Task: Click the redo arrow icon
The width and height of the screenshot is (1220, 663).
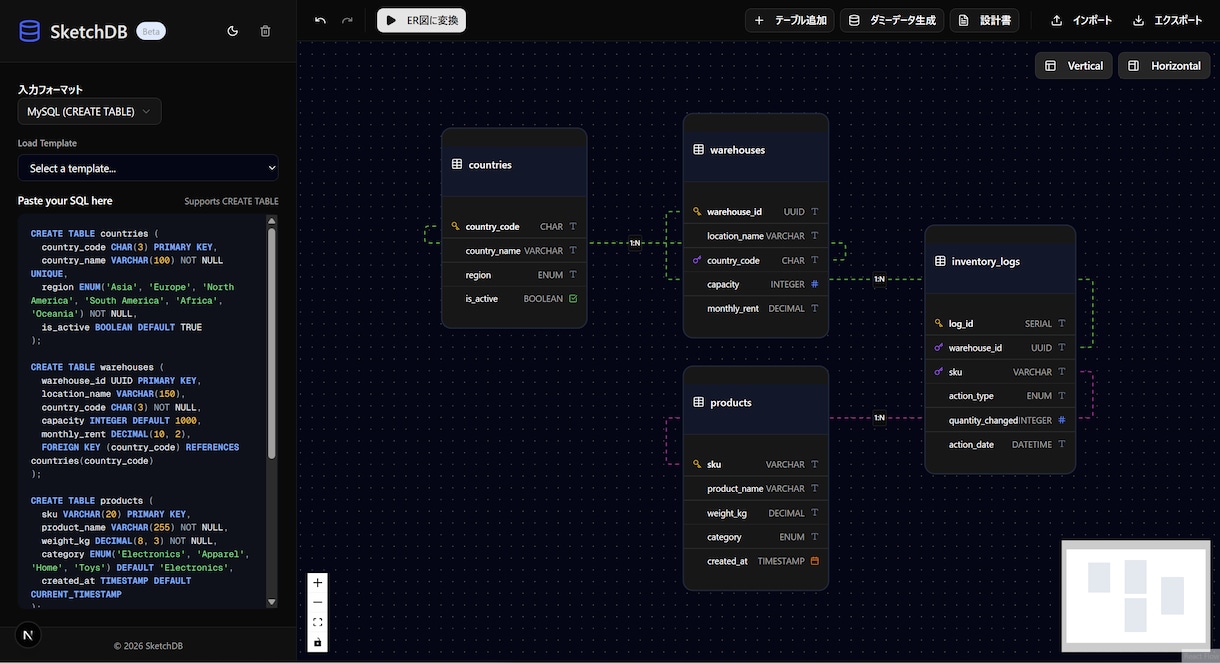Action: pos(347,20)
